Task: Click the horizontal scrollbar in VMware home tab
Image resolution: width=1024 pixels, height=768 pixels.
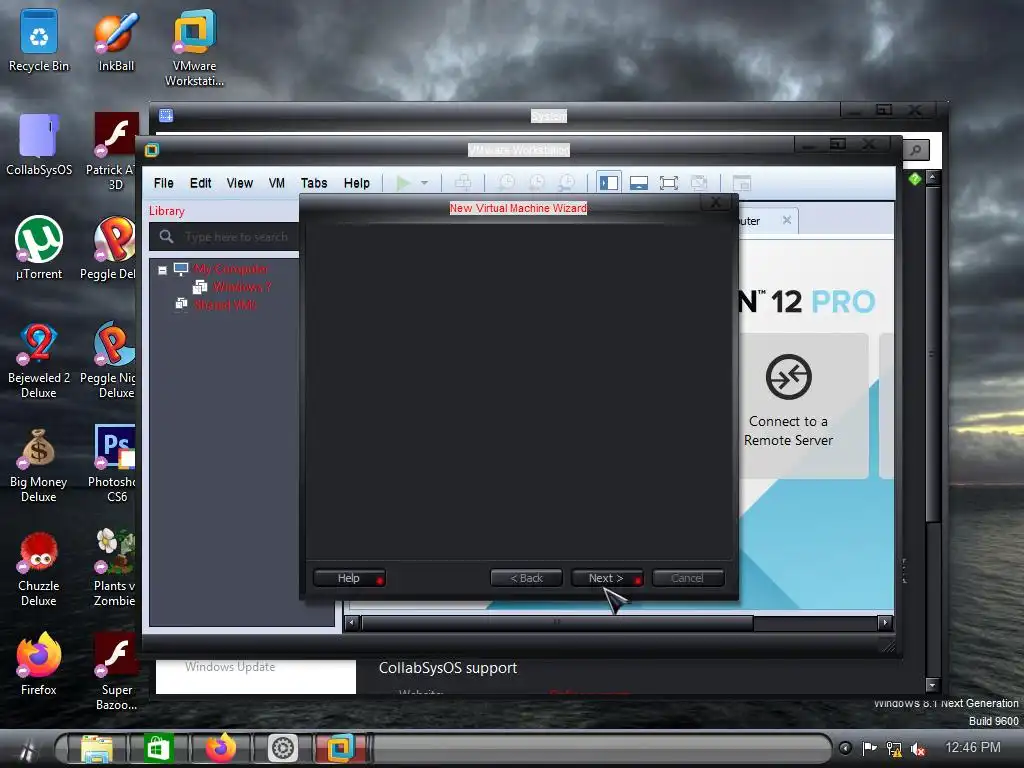Action: tap(557, 622)
